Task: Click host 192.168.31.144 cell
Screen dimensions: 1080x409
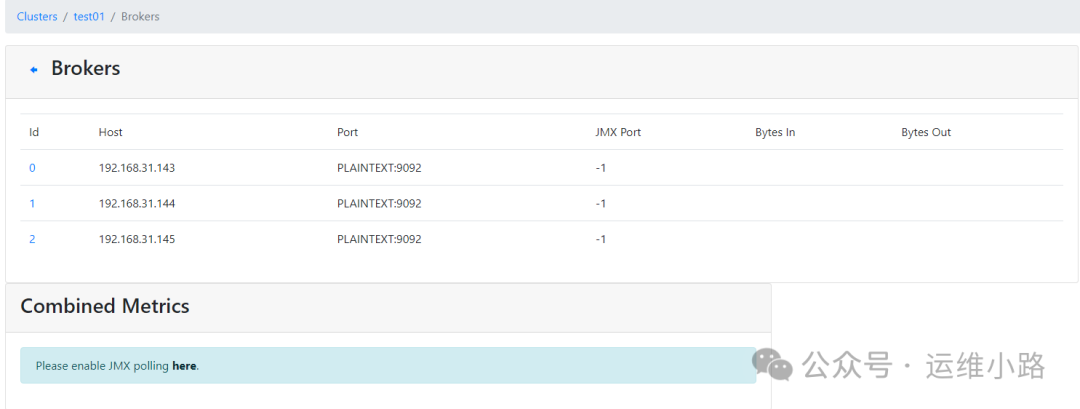Action: [x=136, y=204]
